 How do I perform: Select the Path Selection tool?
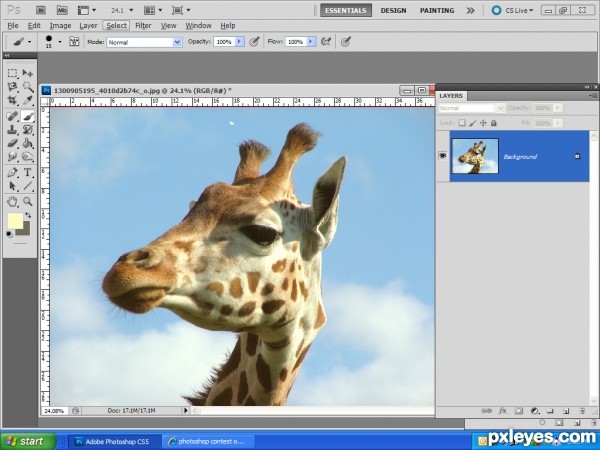[x=13, y=186]
